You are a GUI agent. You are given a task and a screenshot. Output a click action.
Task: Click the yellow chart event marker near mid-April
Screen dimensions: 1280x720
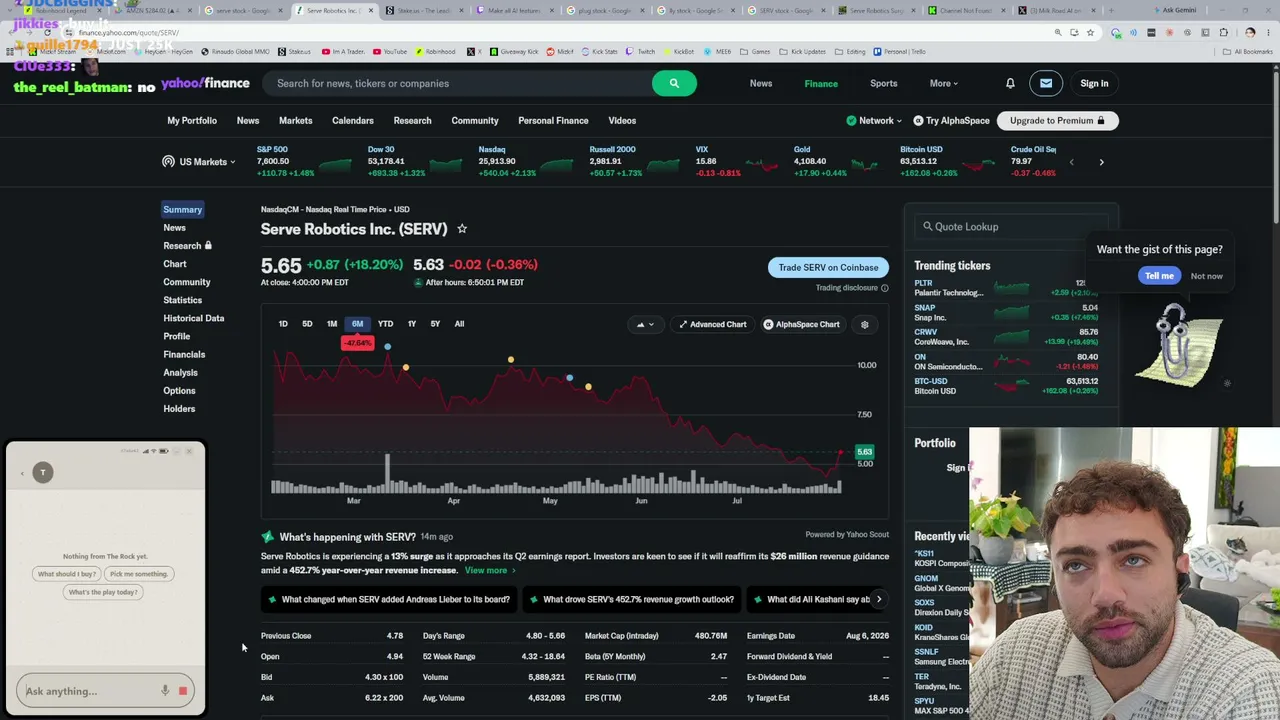511,359
